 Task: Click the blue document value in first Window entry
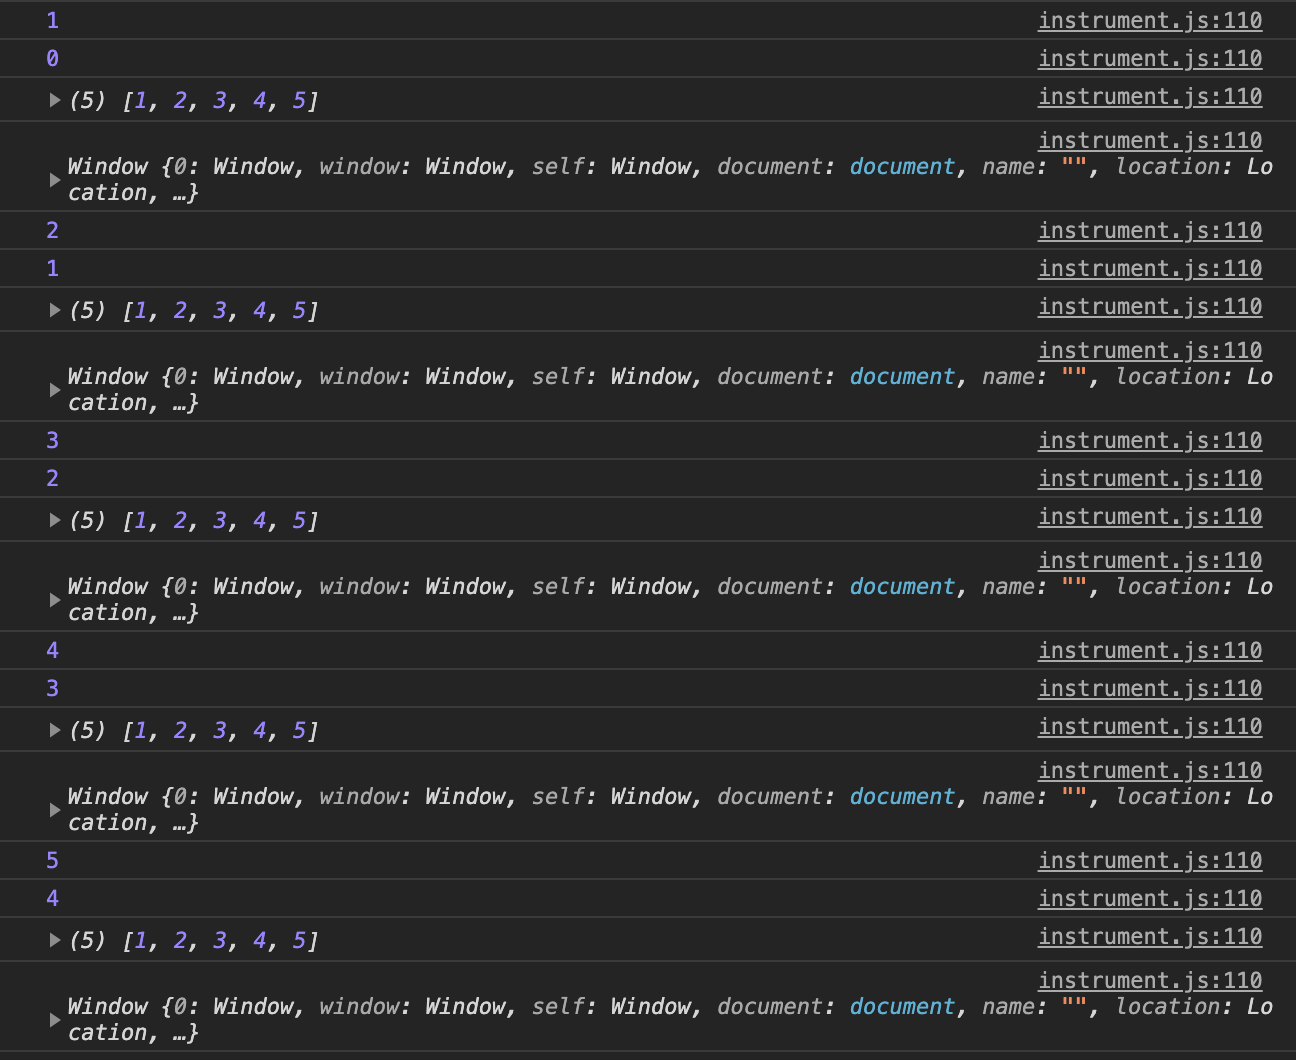(x=902, y=166)
